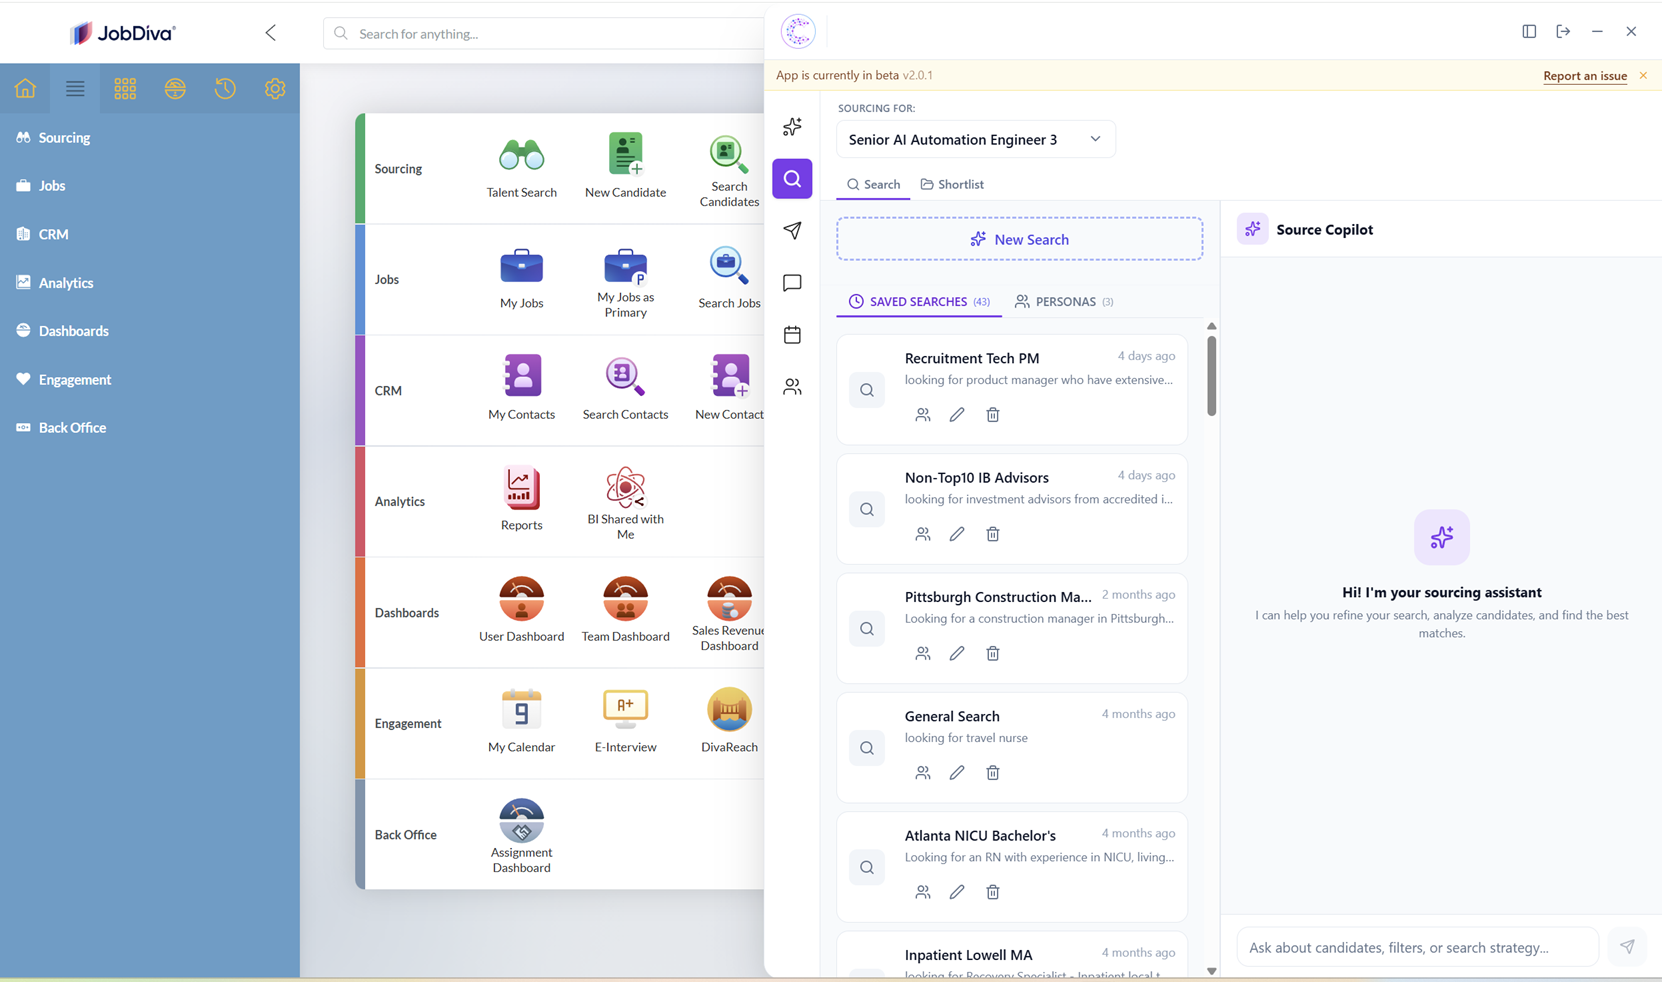
Task: Go to JobDiva home icon
Action: 25,89
